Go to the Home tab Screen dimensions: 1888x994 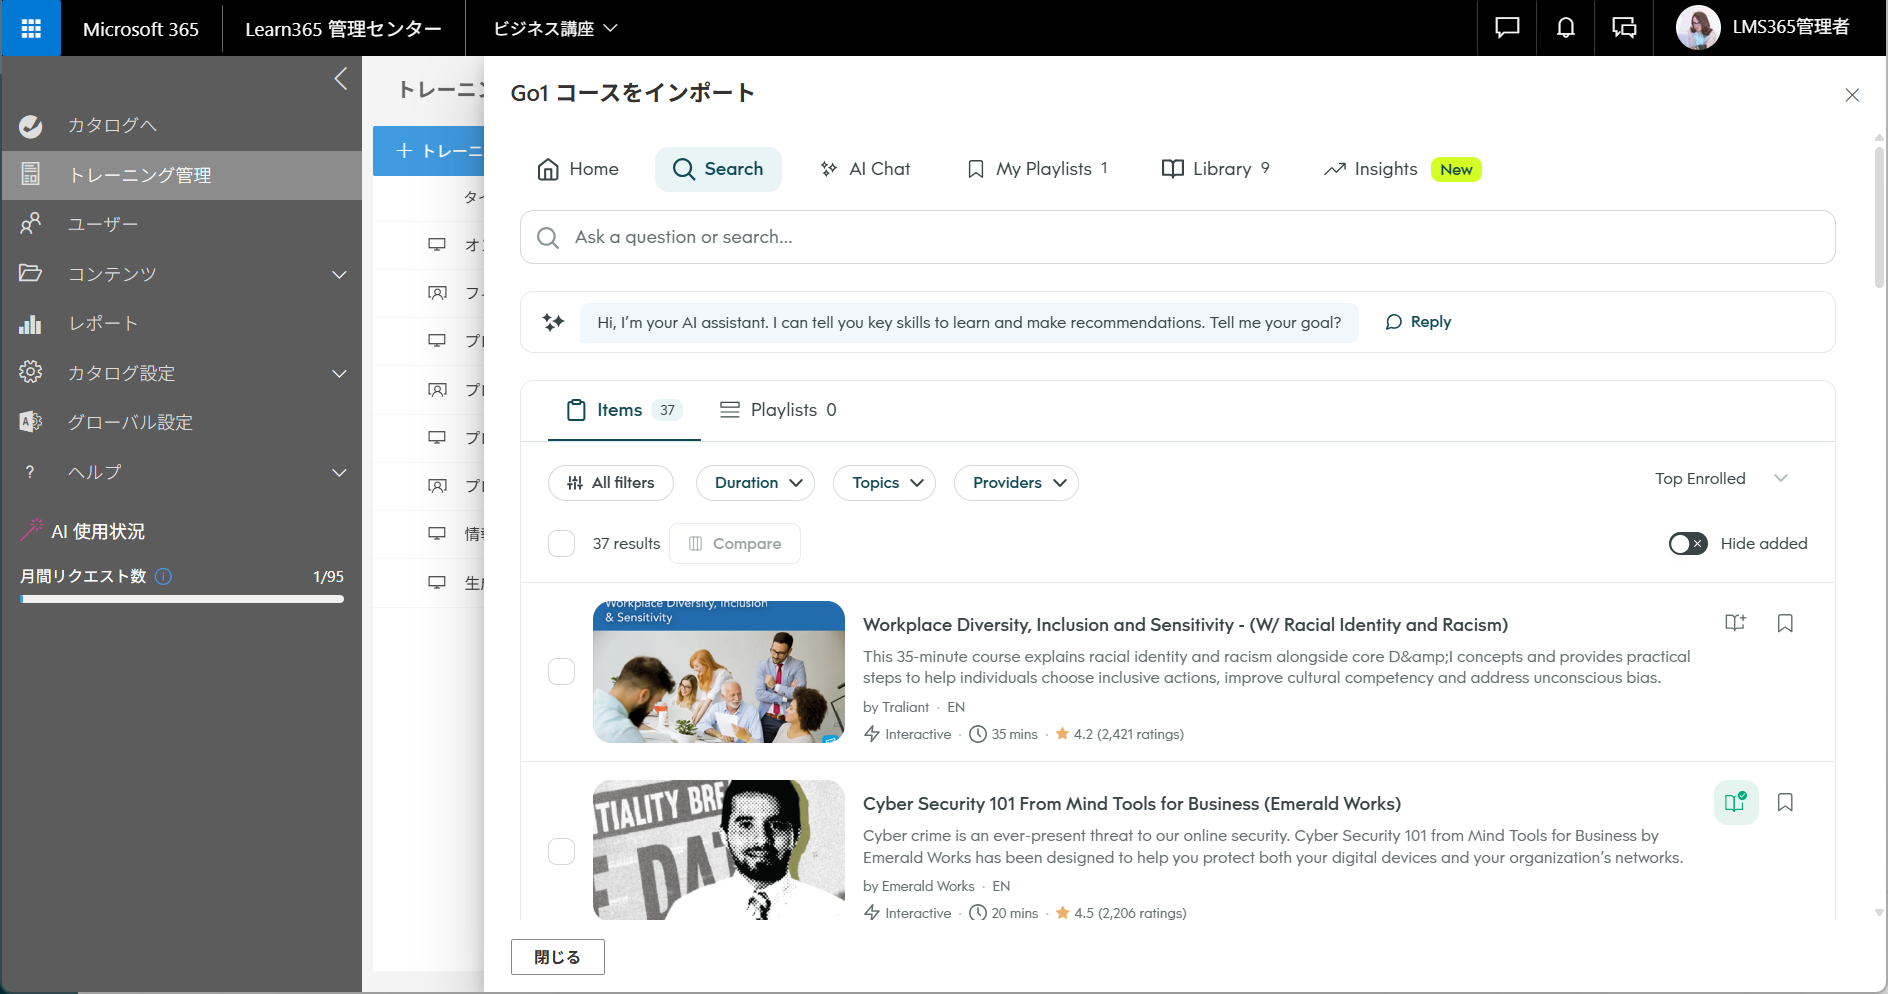pos(578,169)
